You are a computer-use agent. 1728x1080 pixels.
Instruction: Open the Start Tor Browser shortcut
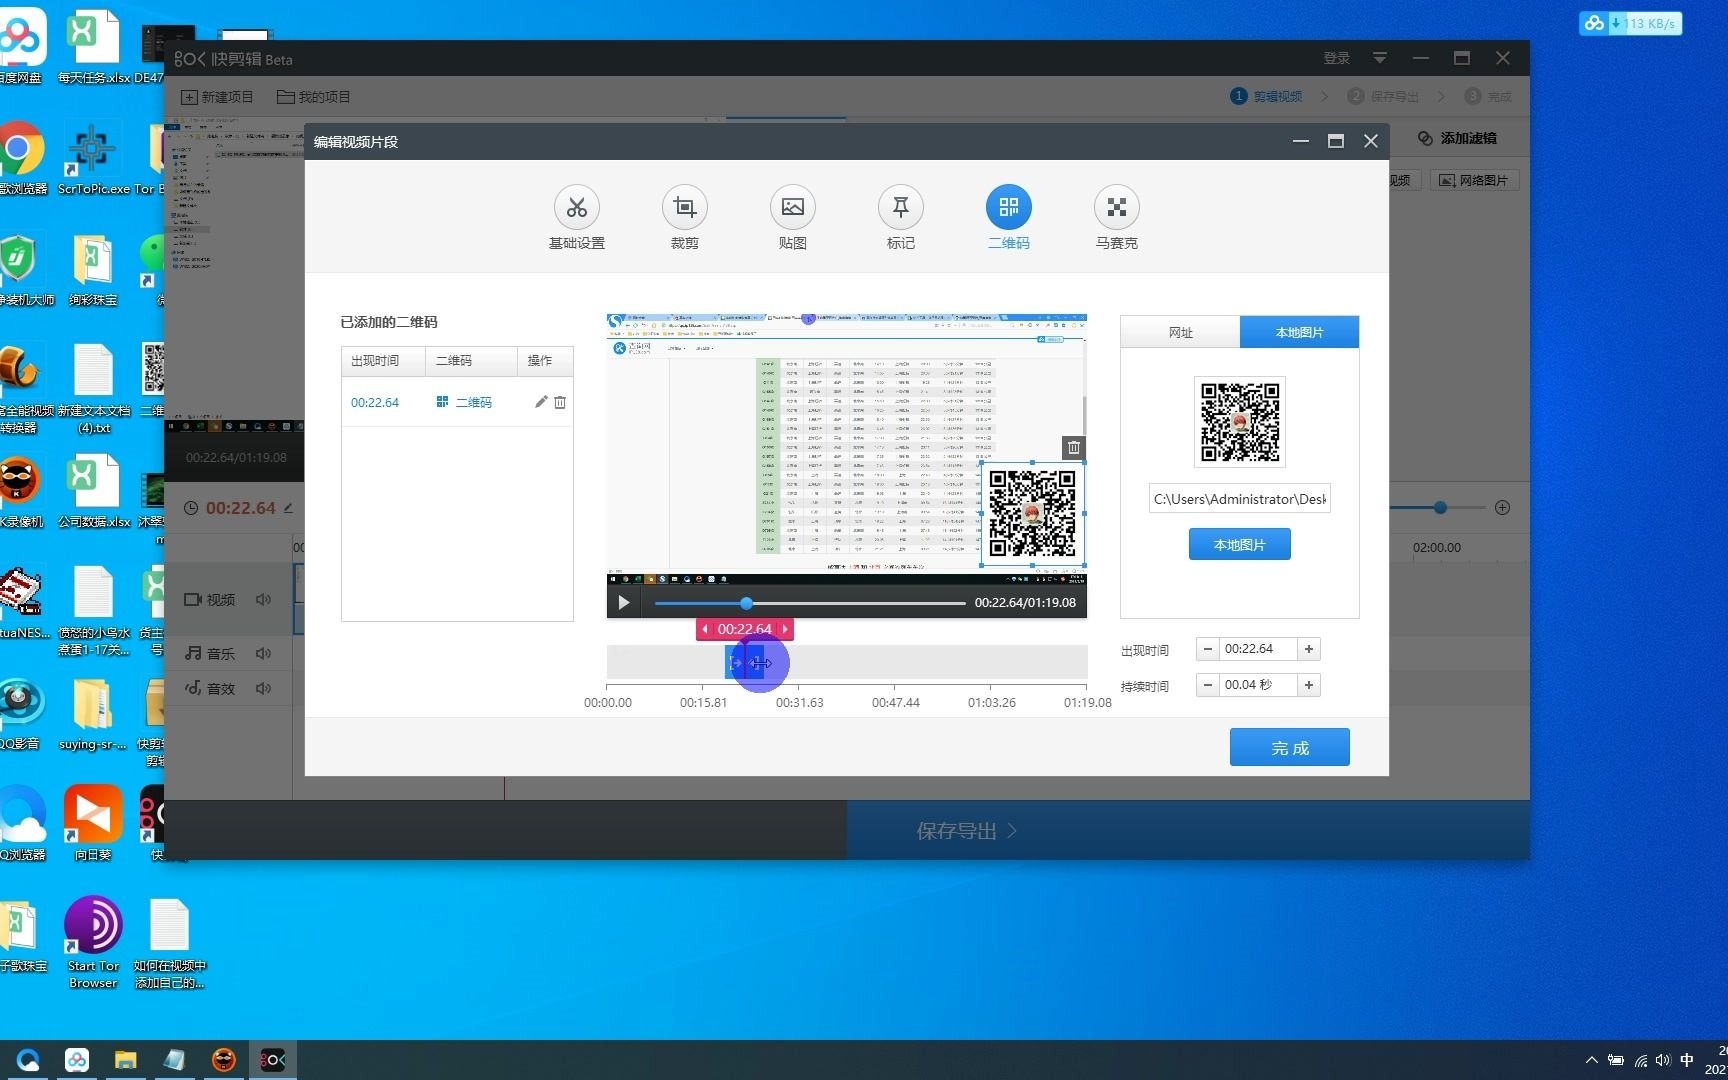tap(93, 942)
